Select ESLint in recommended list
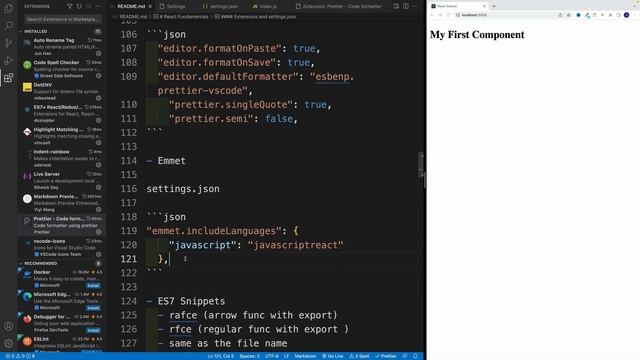The width and height of the screenshot is (640, 360). [x=62, y=344]
